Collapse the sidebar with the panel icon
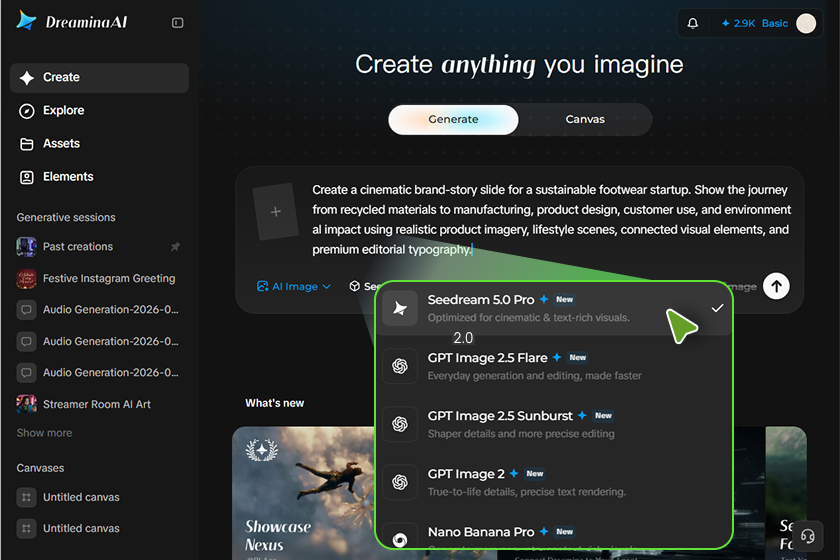Image resolution: width=840 pixels, height=560 pixels. coord(177,23)
